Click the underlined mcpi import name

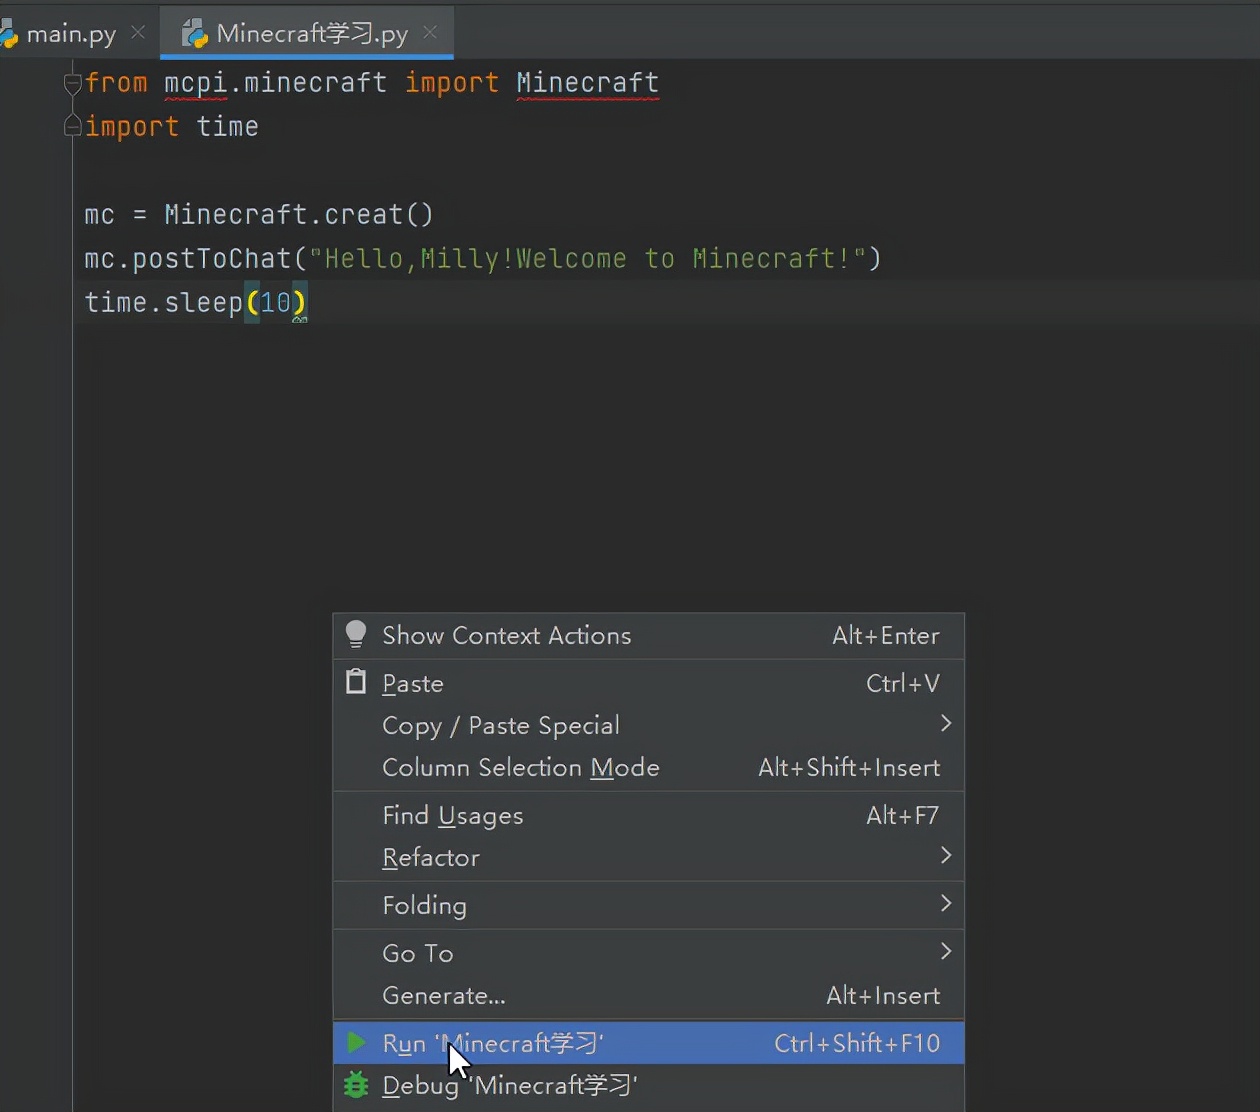pyautogui.click(x=196, y=83)
